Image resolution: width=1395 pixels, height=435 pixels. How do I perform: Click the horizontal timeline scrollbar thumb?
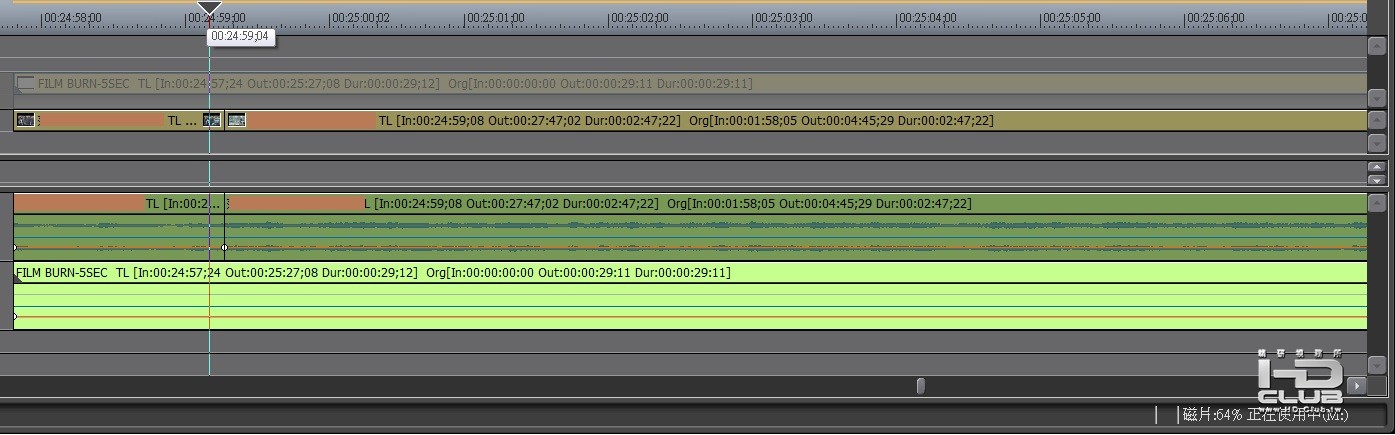click(921, 386)
